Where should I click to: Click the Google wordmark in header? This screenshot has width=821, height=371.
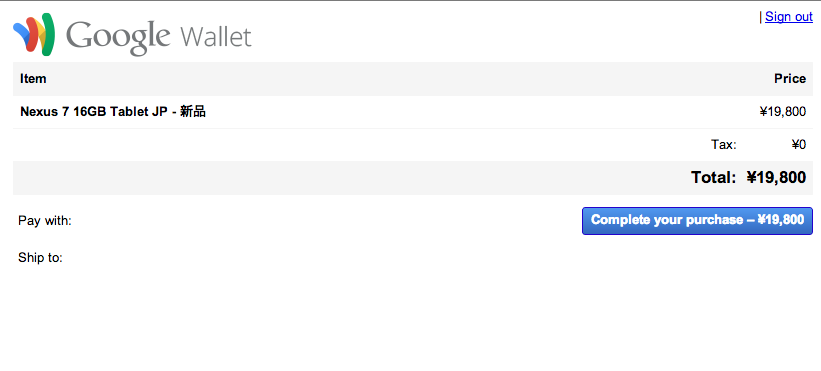[118, 37]
